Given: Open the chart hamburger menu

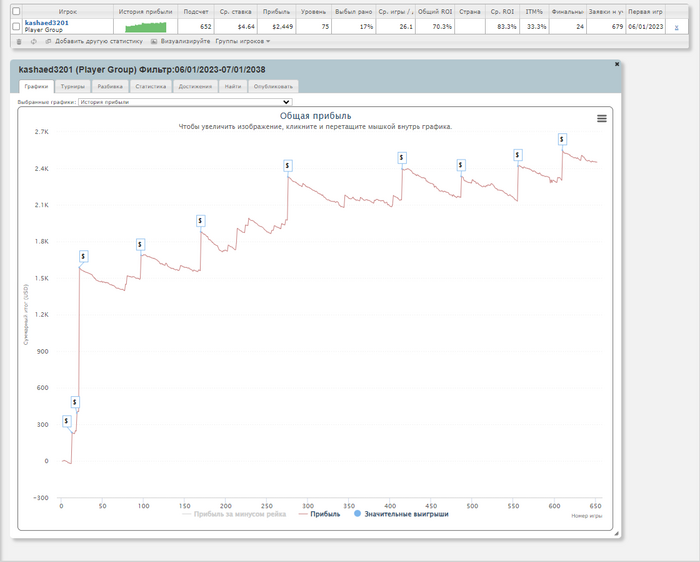Looking at the screenshot, I should click(x=602, y=118).
